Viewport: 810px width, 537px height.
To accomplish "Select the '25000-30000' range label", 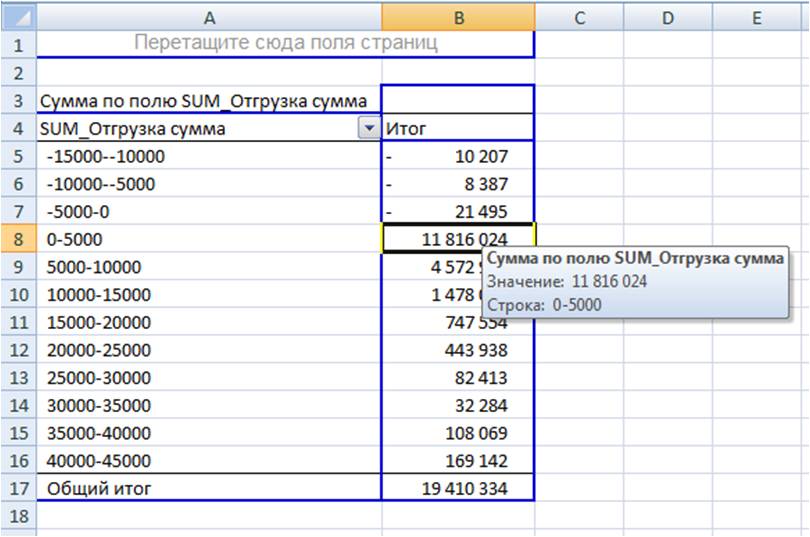I will click(209, 377).
